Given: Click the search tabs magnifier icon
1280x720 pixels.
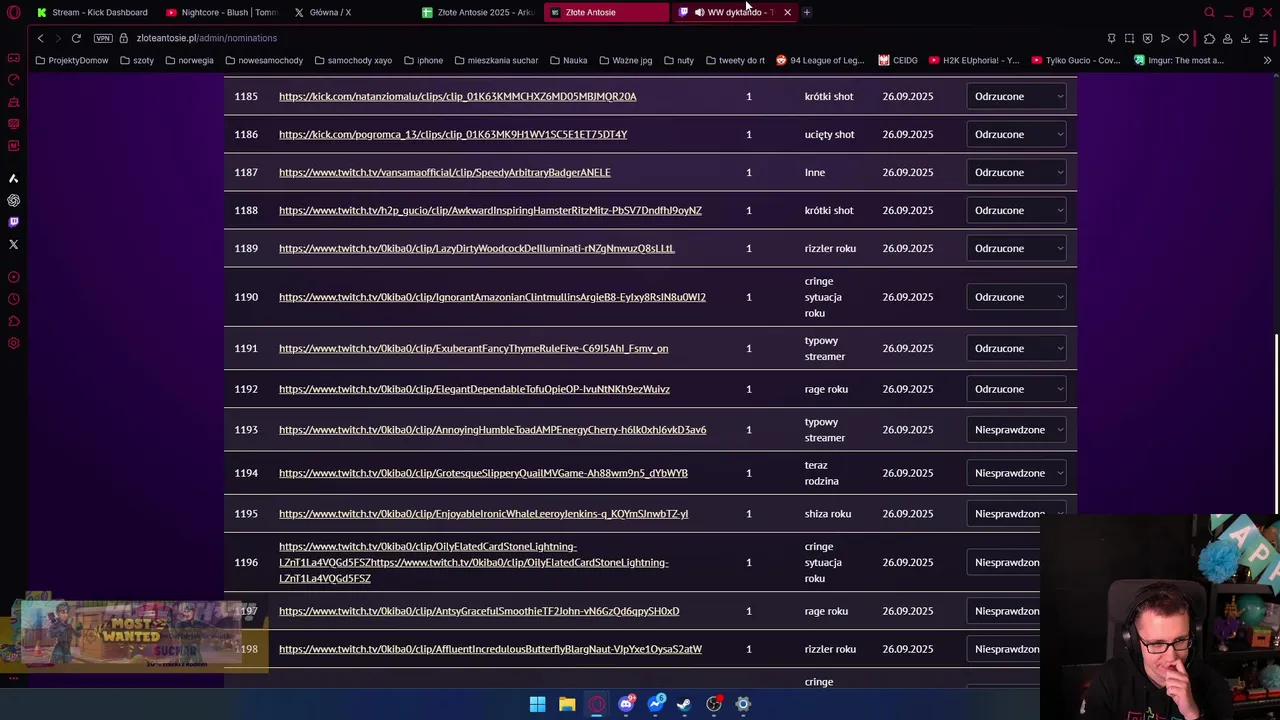Looking at the screenshot, I should click(1209, 12).
